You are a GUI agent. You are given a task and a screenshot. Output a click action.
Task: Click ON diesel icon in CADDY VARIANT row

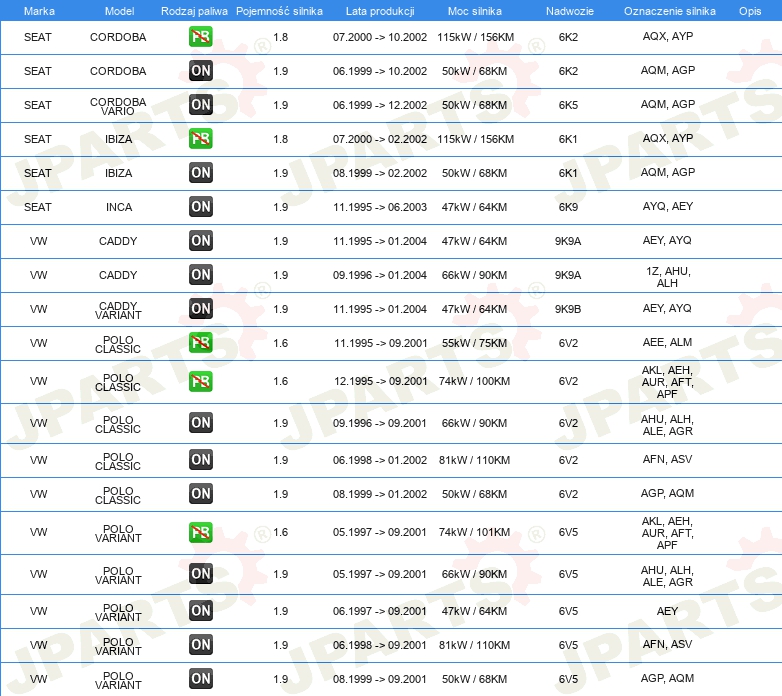[200, 309]
